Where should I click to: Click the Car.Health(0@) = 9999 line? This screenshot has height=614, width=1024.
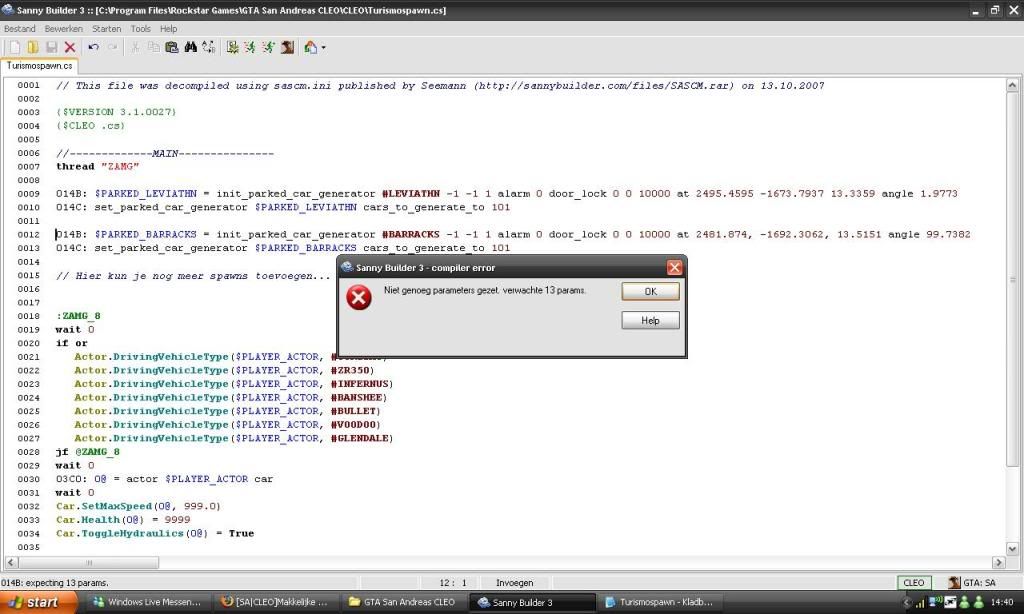click(123, 520)
